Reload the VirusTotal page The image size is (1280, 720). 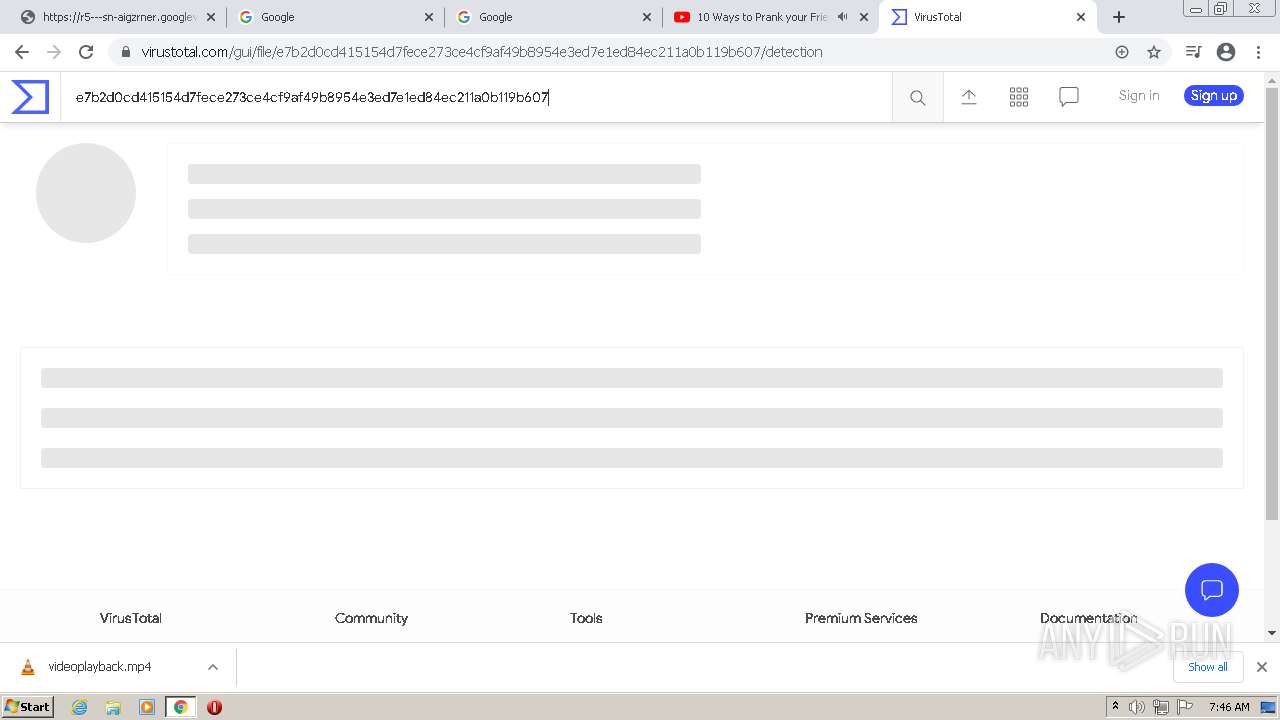86,52
